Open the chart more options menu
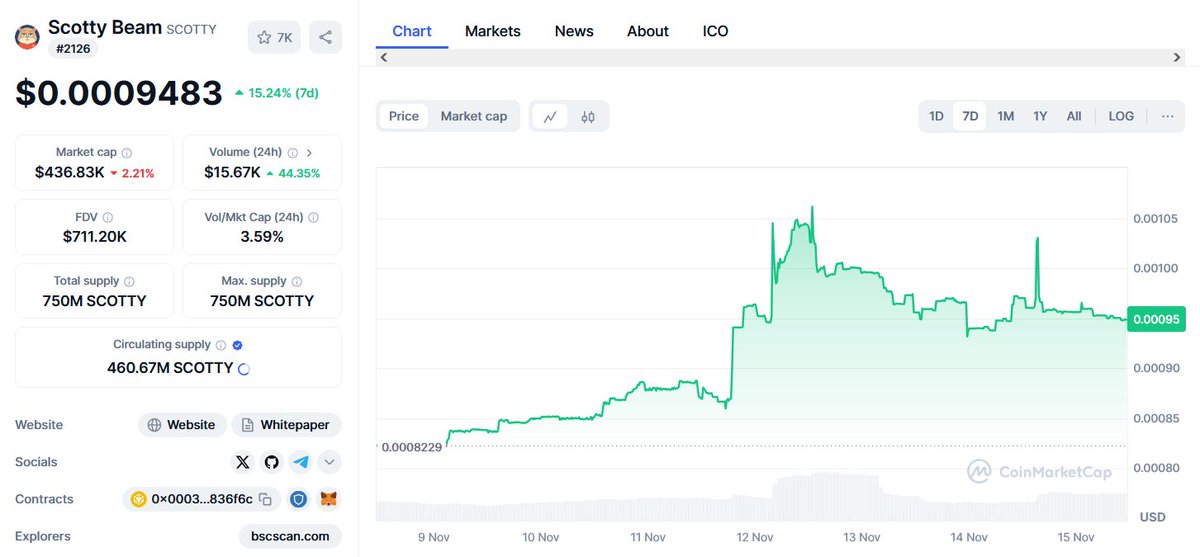Viewport: 1200px width, 557px height. point(1167,116)
